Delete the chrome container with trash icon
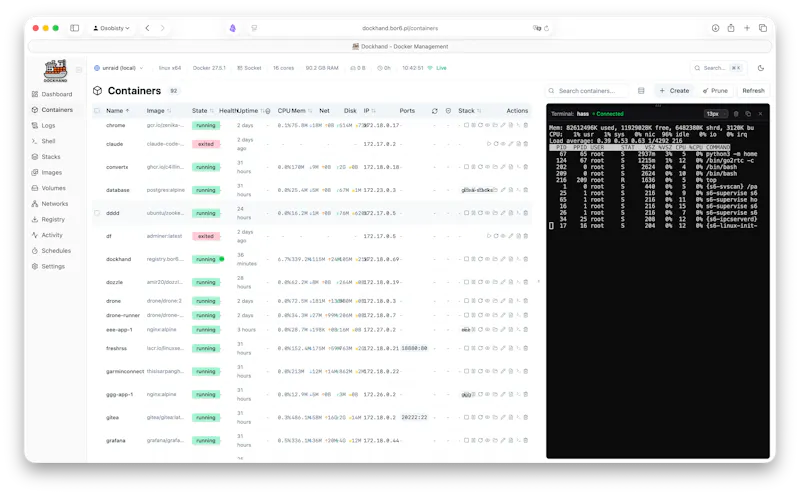This screenshot has width=800, height=495. point(526,125)
